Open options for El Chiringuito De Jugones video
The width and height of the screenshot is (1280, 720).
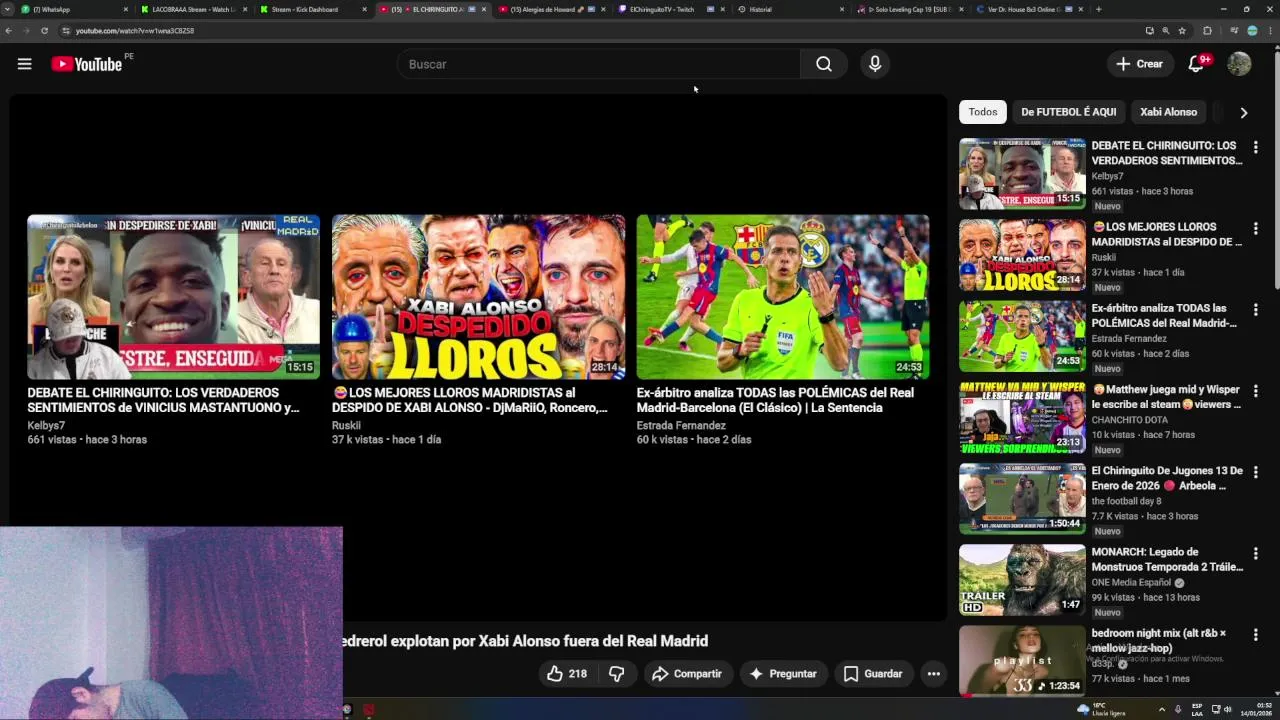click(1255, 472)
